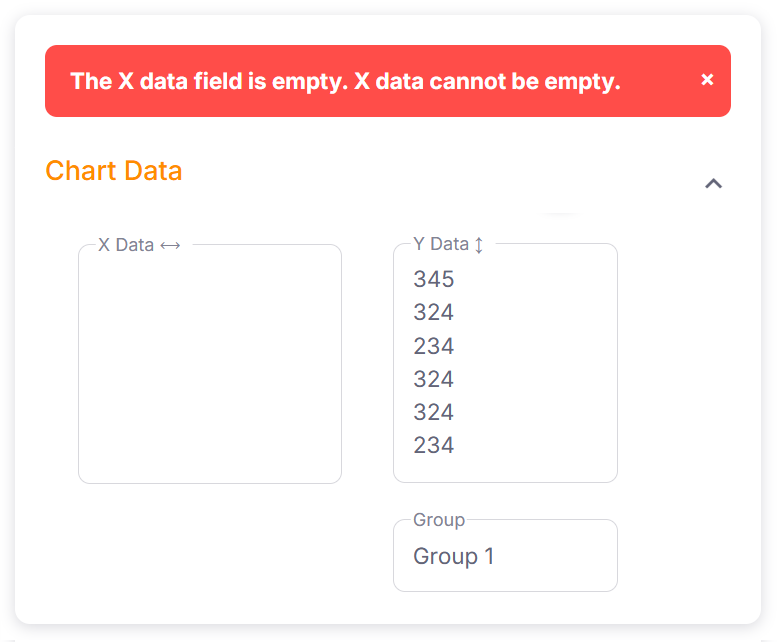Viewport: 777px width, 642px height.
Task: Click the Group field label
Action: point(439,520)
